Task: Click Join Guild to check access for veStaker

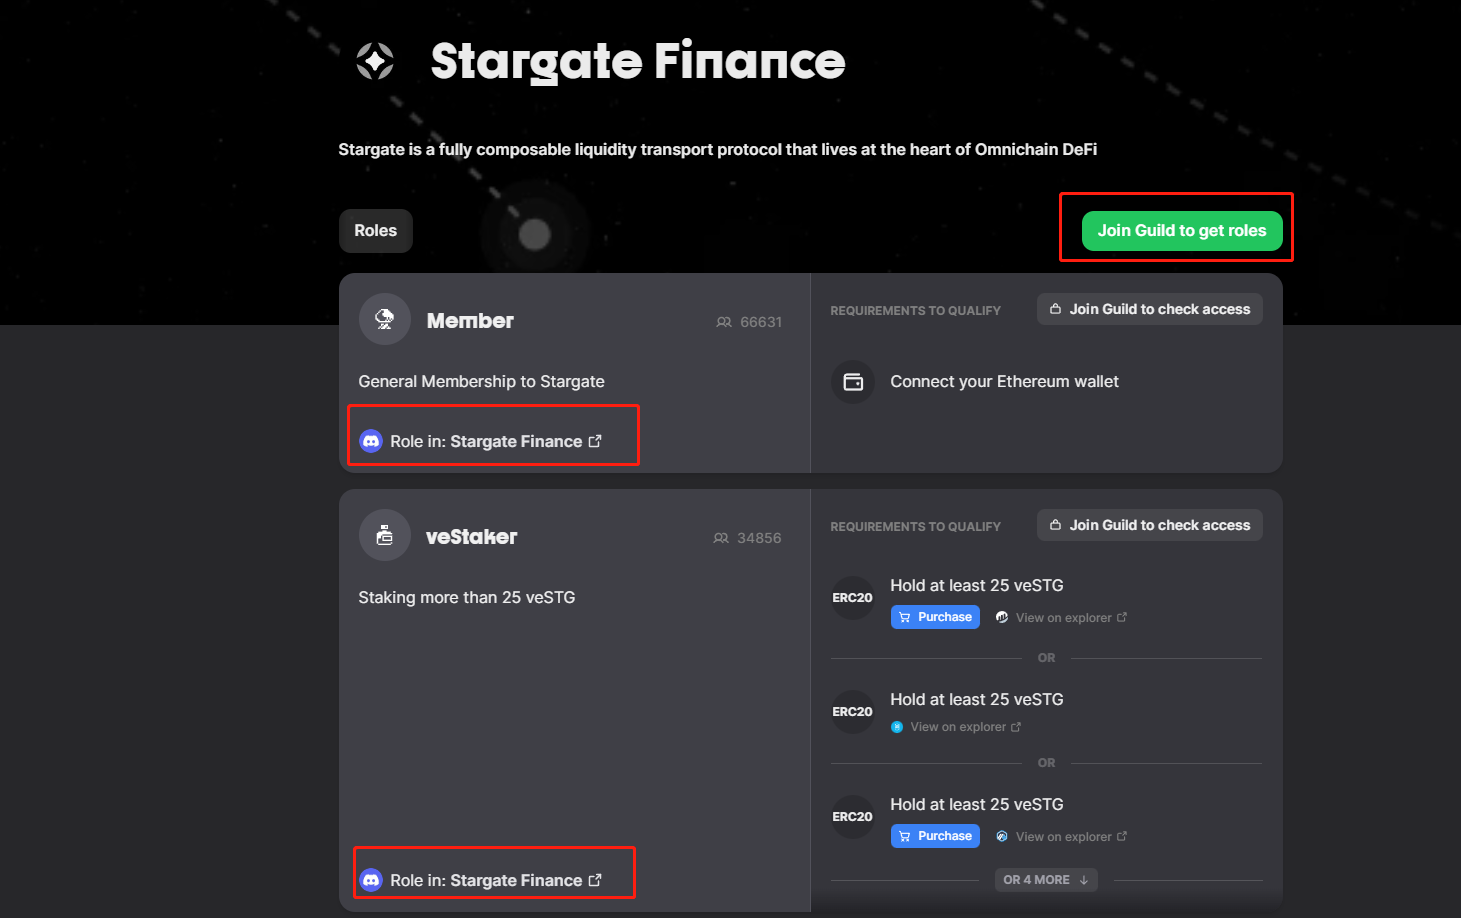Action: click(x=1150, y=525)
